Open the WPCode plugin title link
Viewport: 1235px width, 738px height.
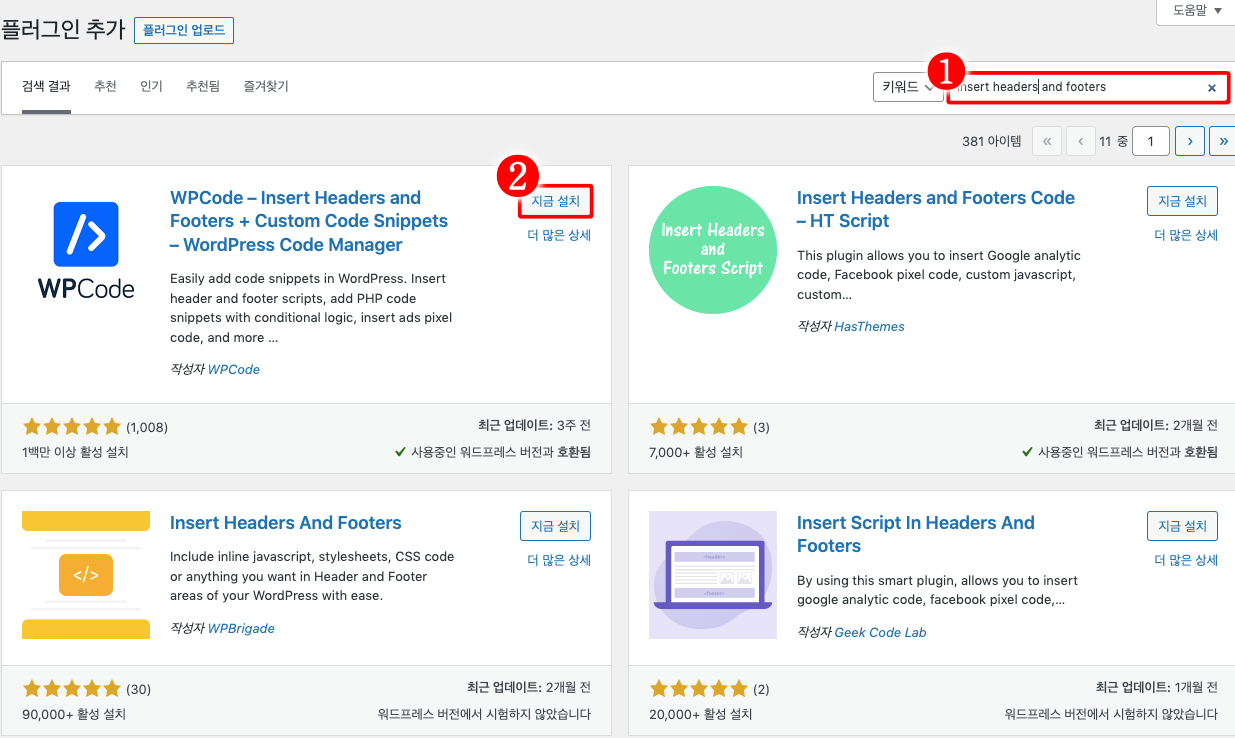tap(309, 221)
